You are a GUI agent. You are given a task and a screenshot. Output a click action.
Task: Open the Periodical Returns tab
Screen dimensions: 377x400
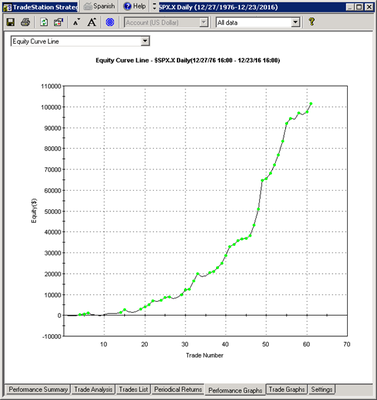(178, 389)
